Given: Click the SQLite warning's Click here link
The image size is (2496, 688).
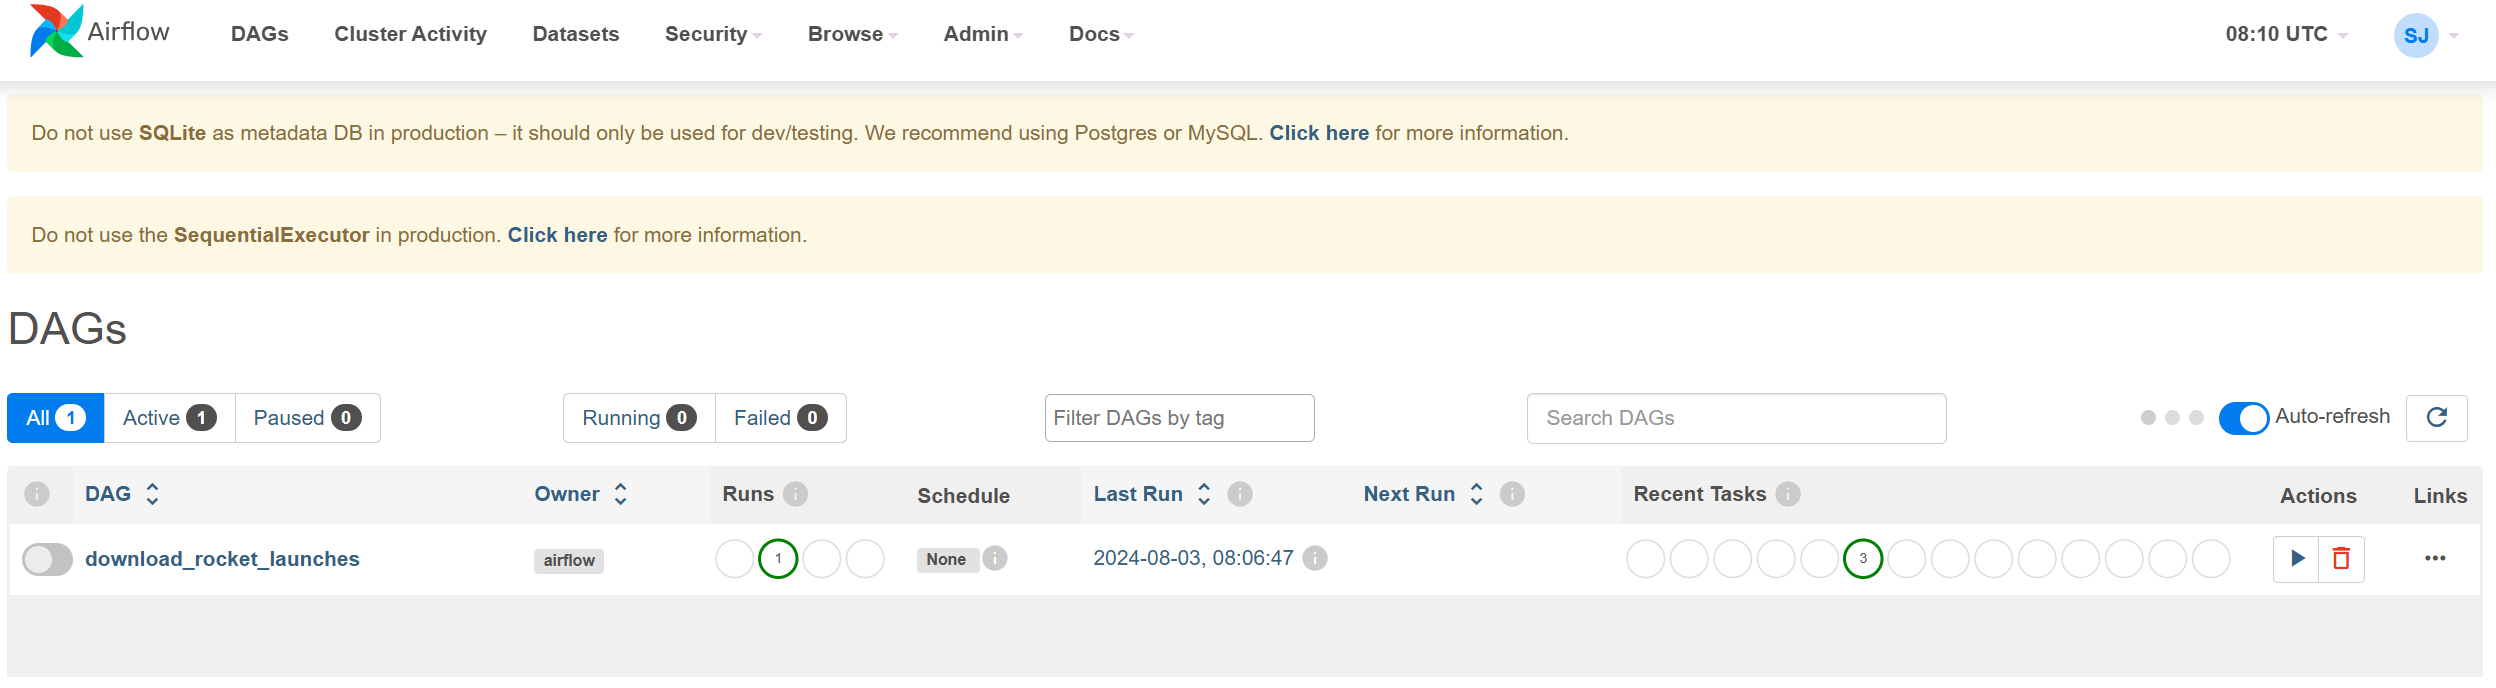Looking at the screenshot, I should [x=1318, y=133].
